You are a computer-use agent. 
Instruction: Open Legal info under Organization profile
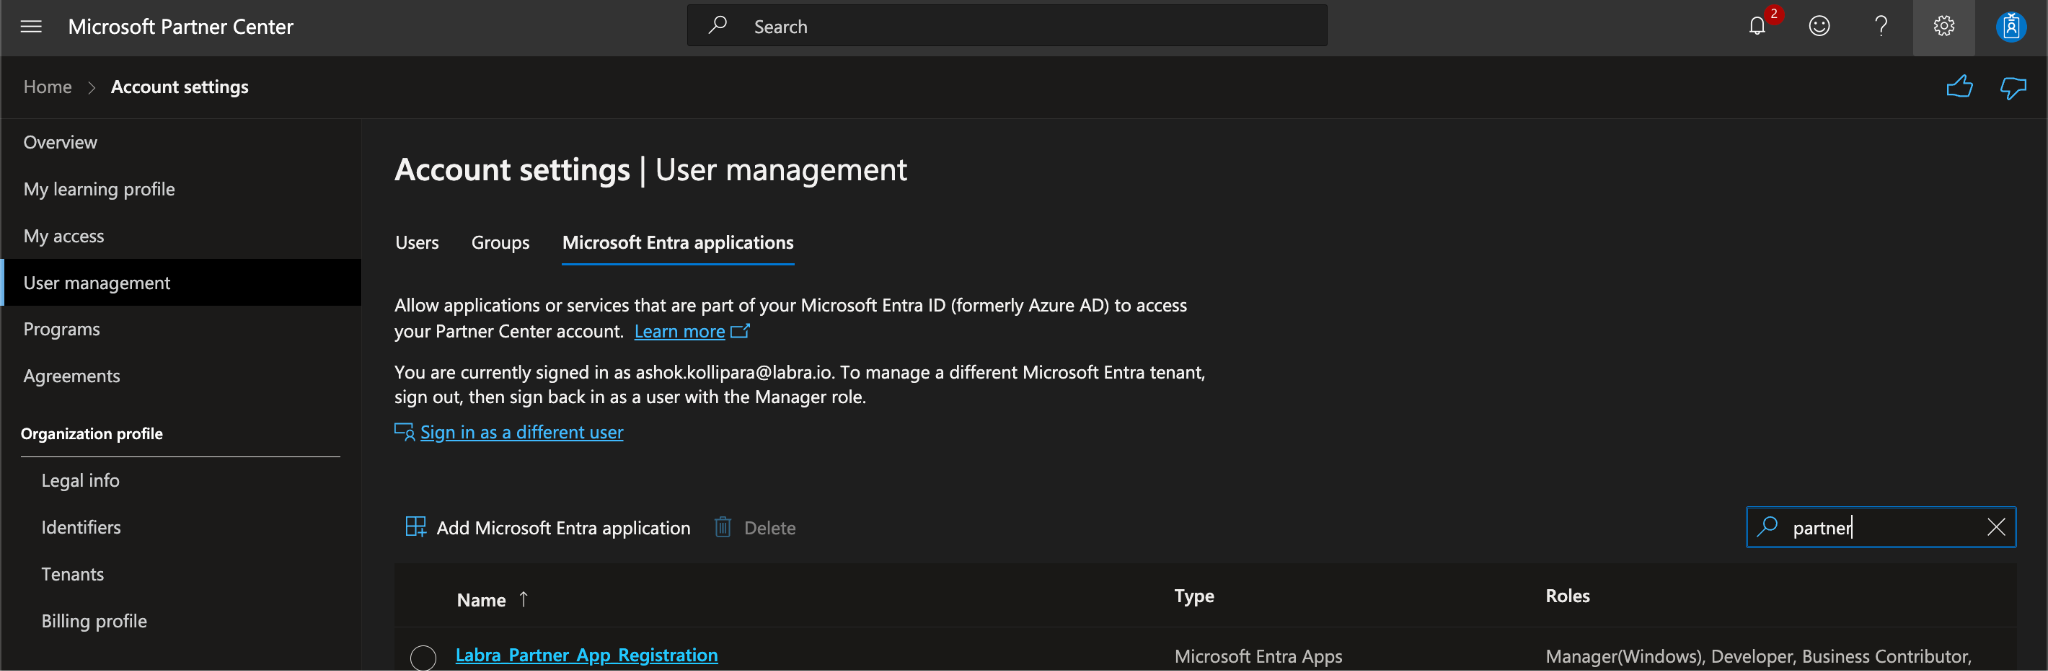point(80,481)
